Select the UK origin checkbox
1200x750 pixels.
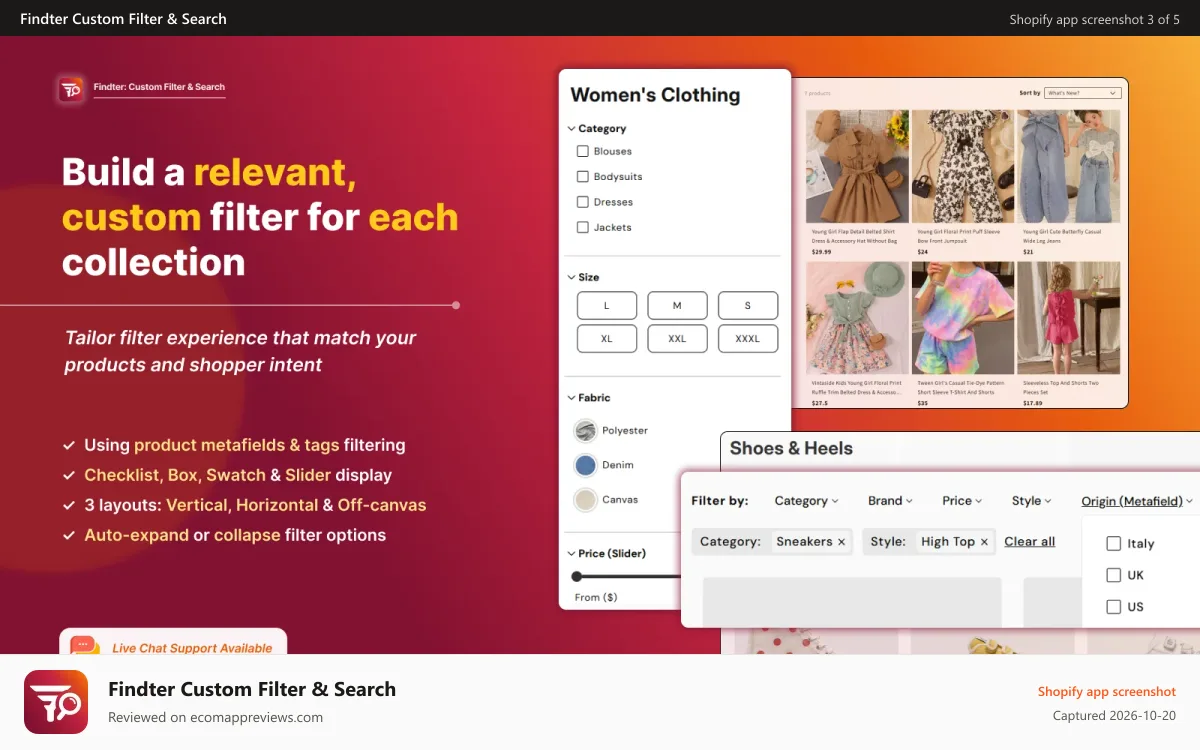click(1113, 575)
